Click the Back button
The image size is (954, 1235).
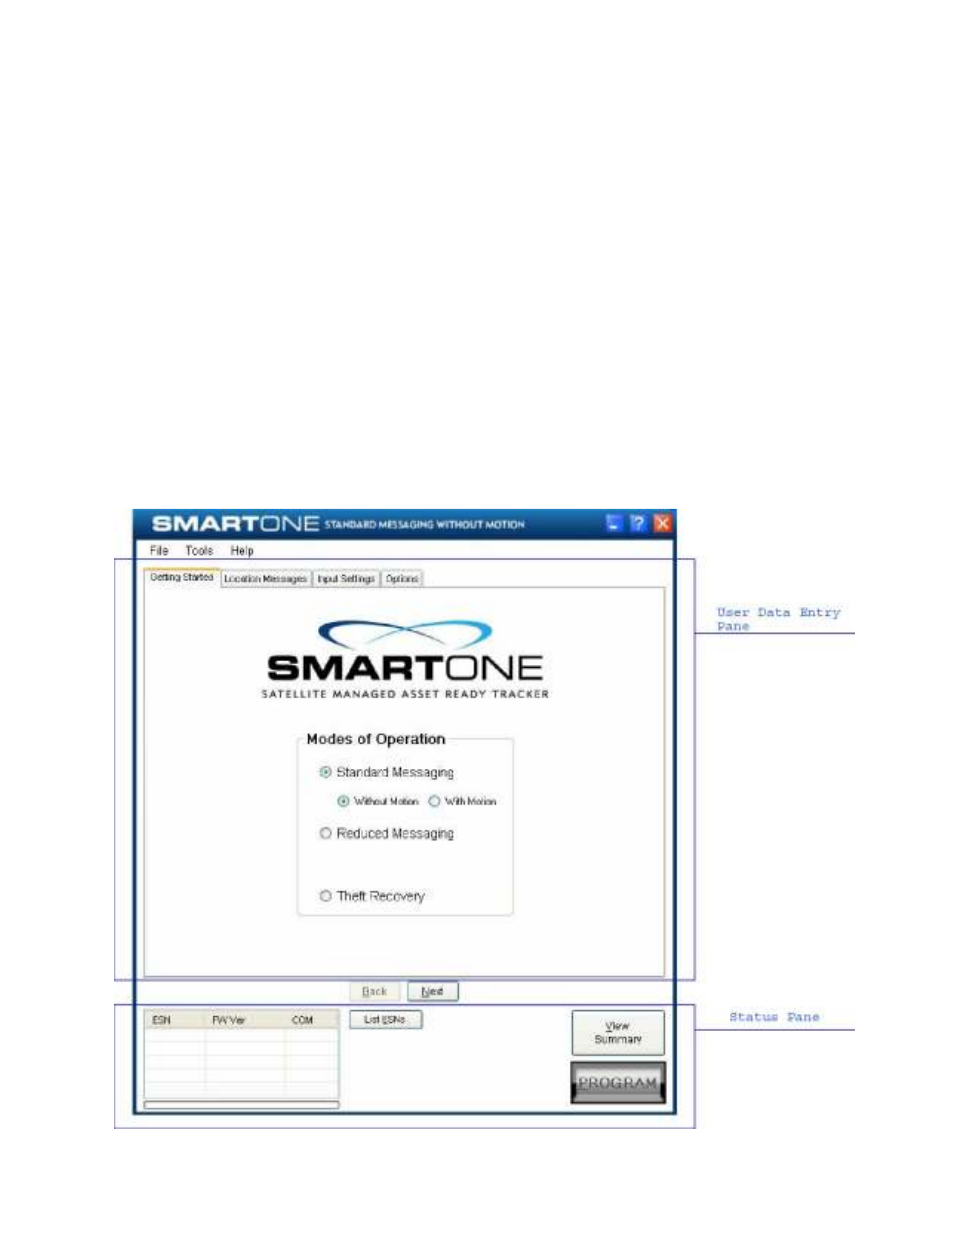[375, 991]
